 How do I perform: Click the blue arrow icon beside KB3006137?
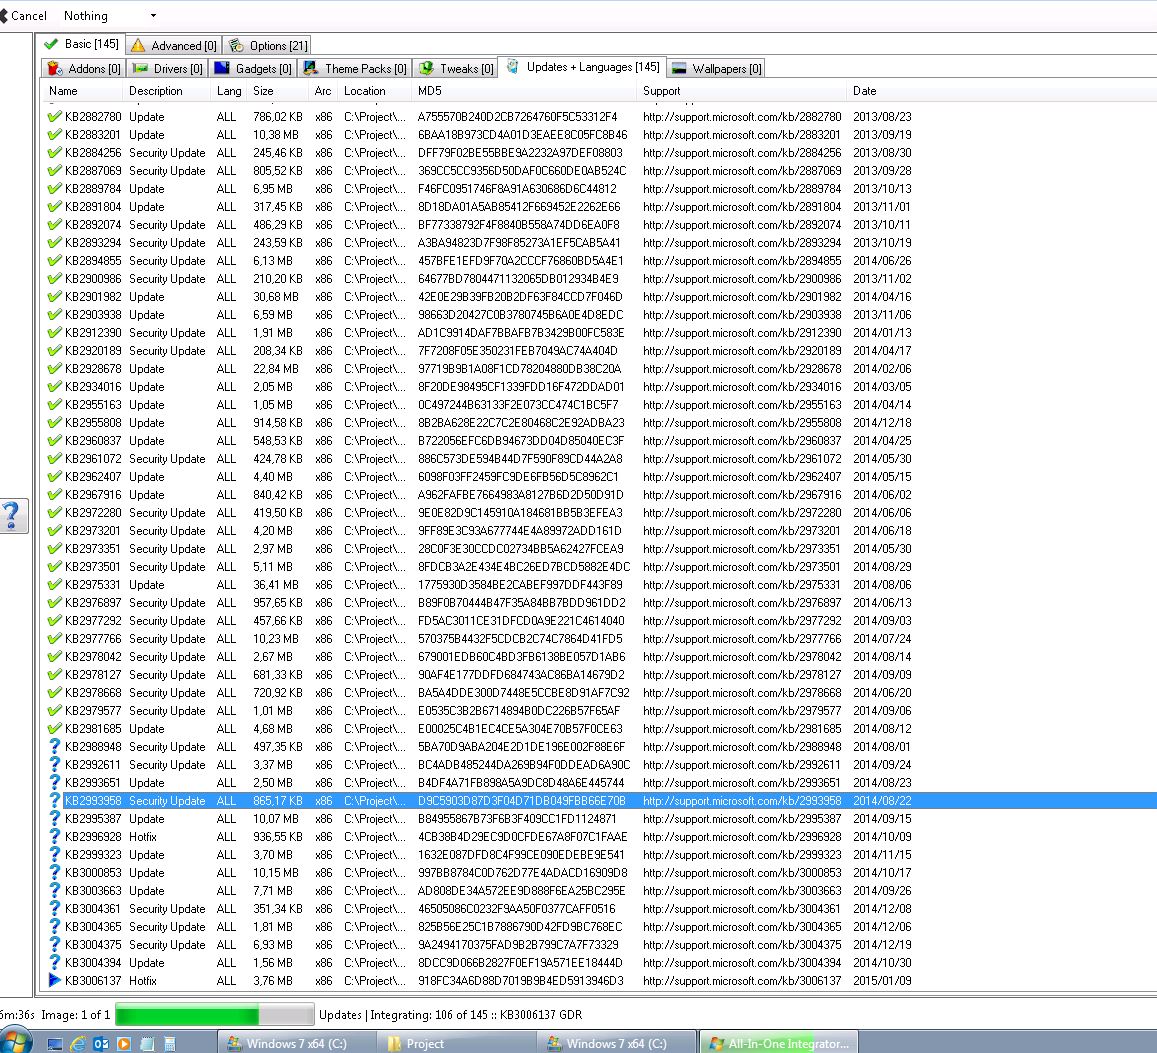(x=54, y=981)
